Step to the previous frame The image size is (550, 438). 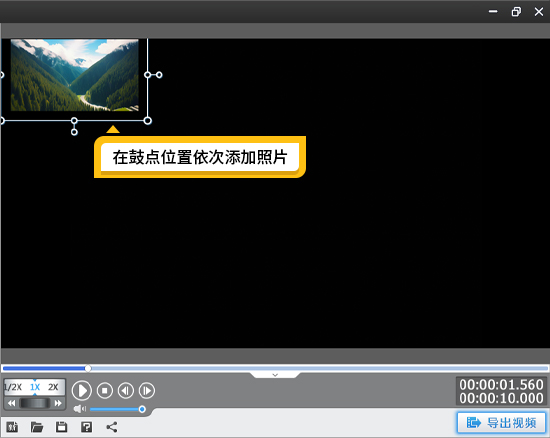126,390
